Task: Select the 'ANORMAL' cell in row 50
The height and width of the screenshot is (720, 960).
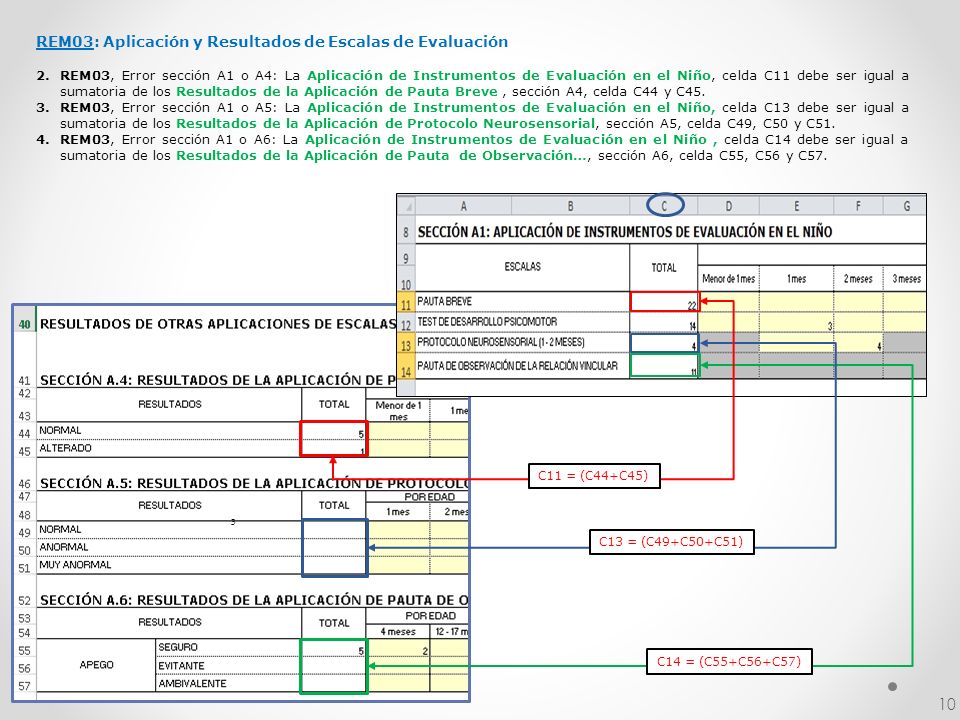Action: [169, 547]
